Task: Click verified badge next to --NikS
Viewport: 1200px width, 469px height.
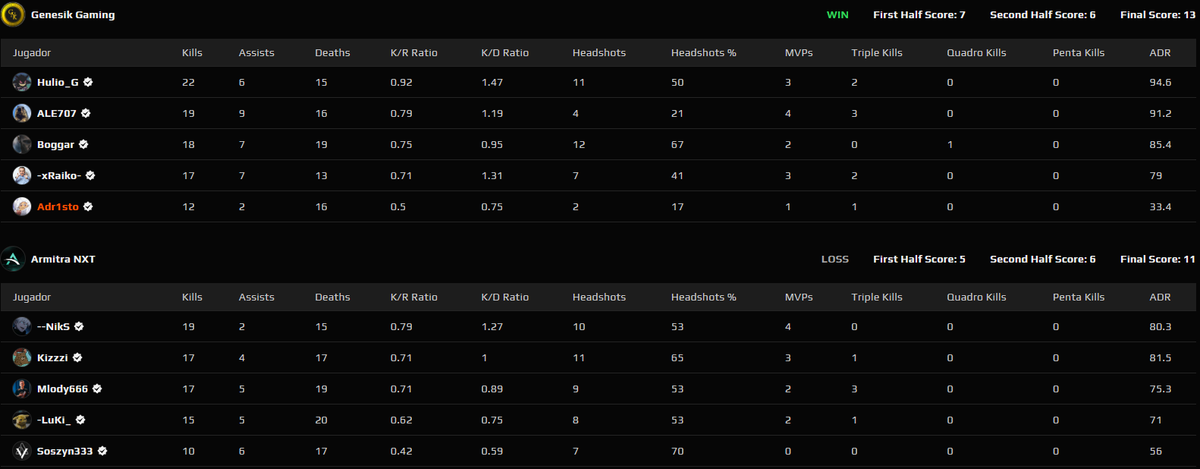Action: tap(78, 326)
